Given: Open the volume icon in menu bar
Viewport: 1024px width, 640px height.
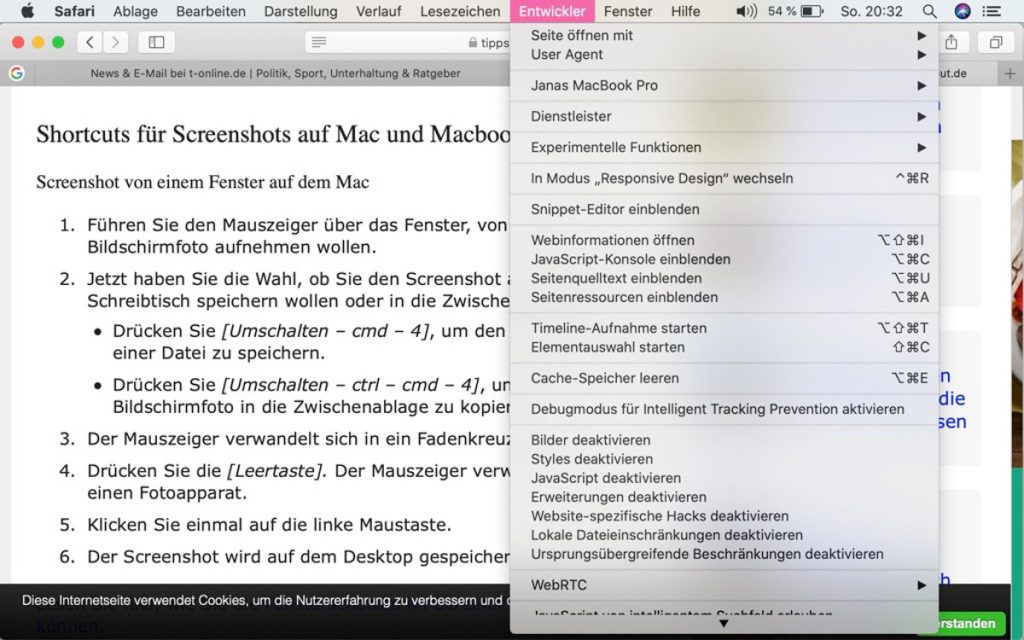Looking at the screenshot, I should 746,11.
